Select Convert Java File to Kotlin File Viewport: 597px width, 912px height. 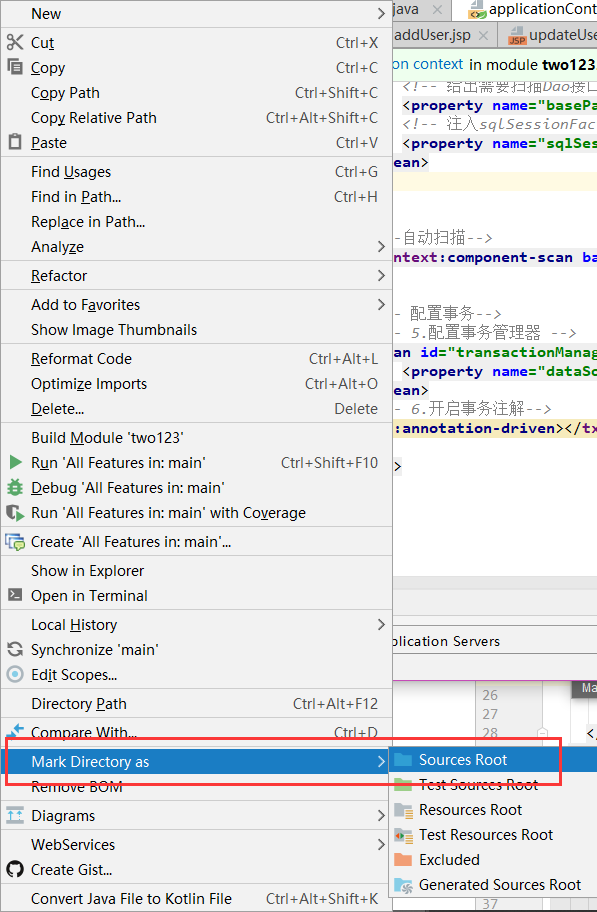196,899
